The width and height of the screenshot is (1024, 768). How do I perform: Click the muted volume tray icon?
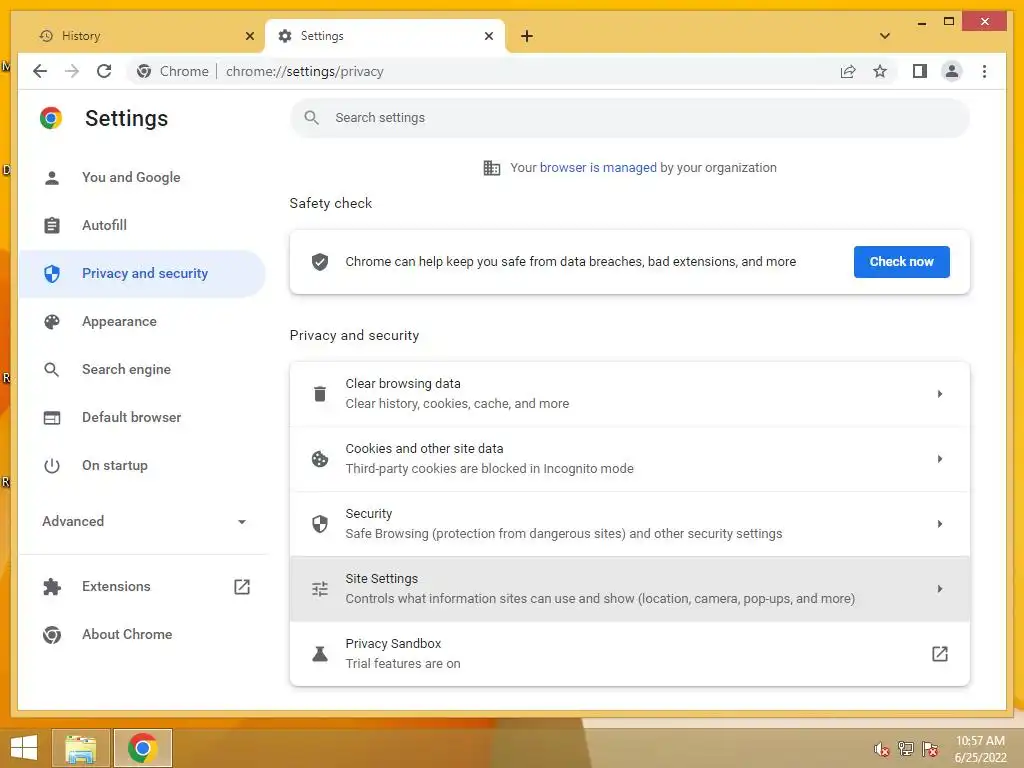(882, 749)
